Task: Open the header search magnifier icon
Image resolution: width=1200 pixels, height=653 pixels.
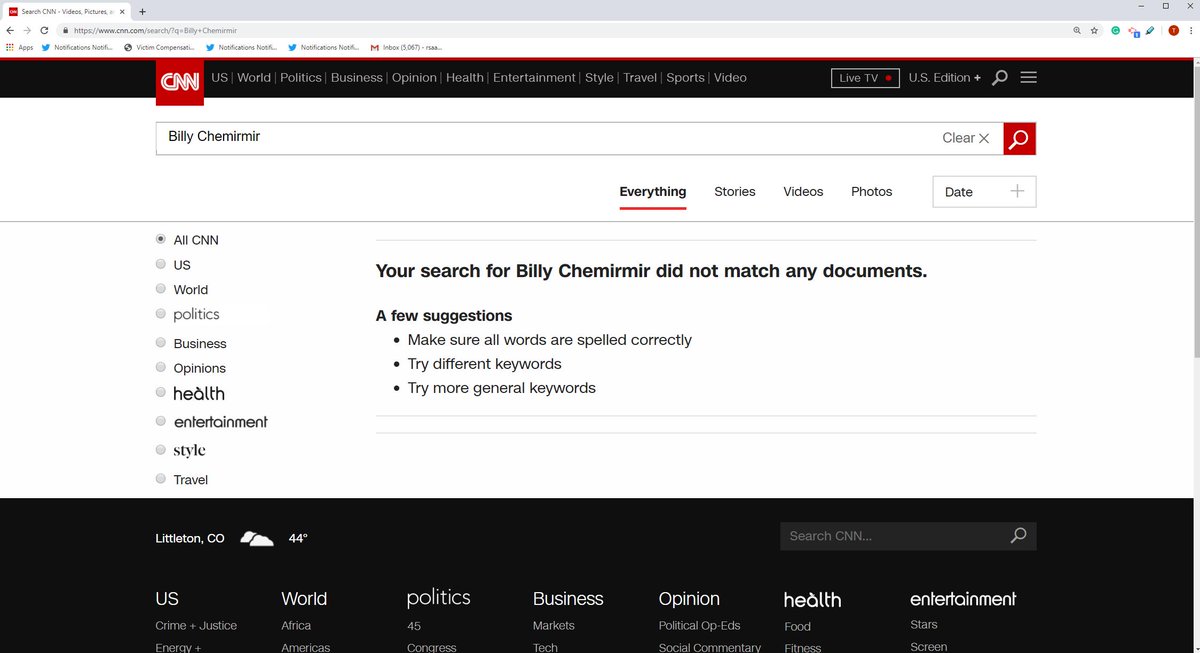Action: pyautogui.click(x=999, y=78)
